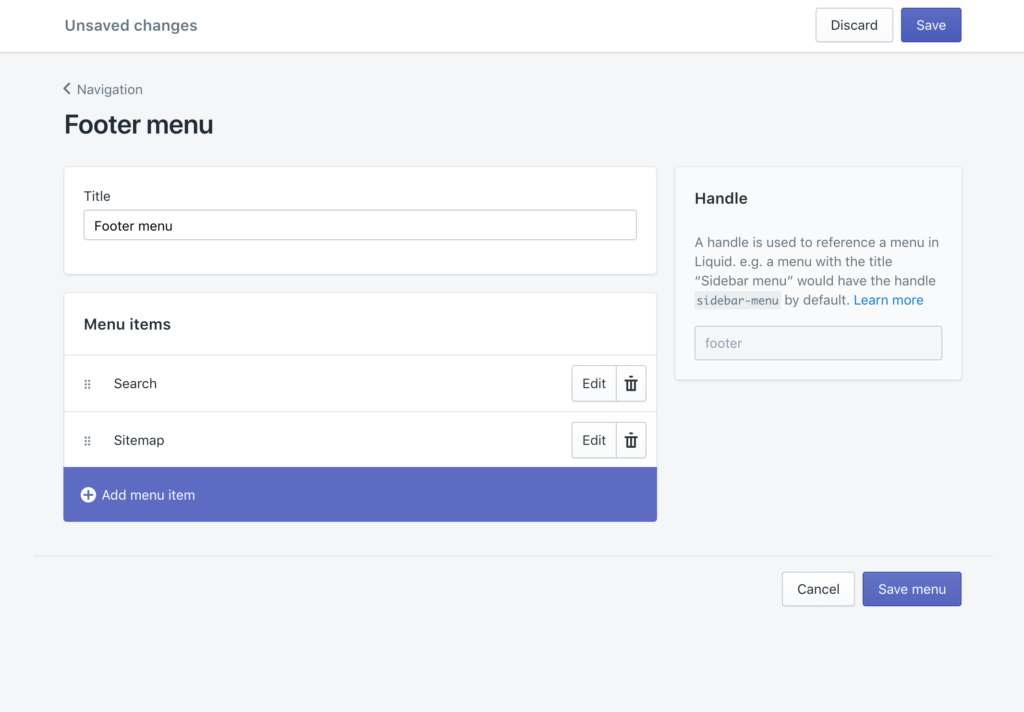The height and width of the screenshot is (712, 1024).
Task: Select the Sitemap menu item label
Action: point(139,440)
